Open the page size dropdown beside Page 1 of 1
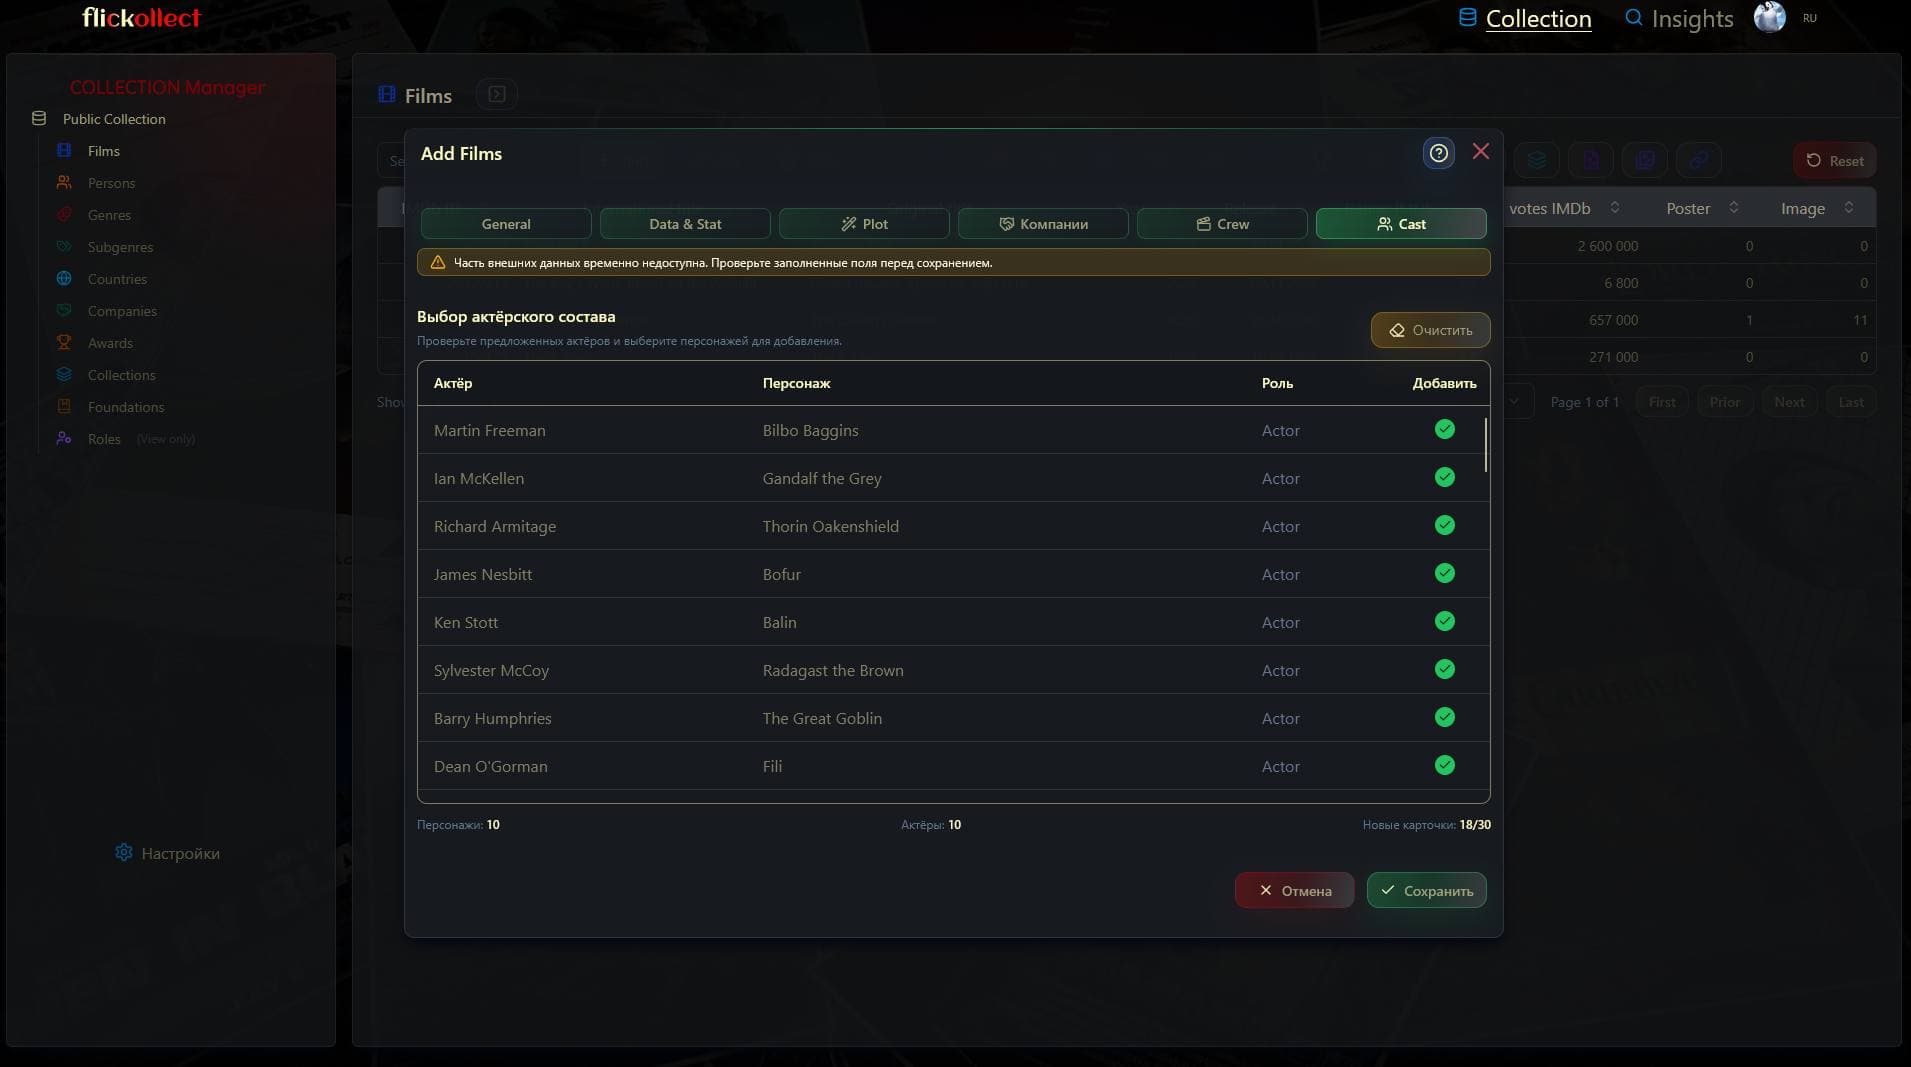The width and height of the screenshot is (1911, 1067). click(x=1515, y=402)
